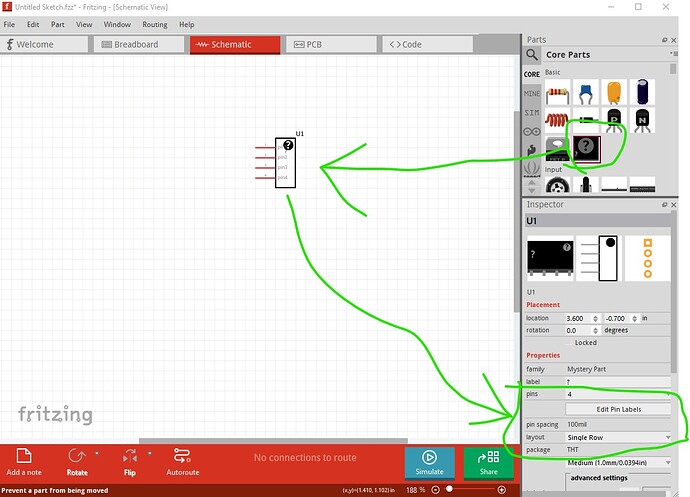The image size is (690, 497).
Task: Pick the red inductor coil part
Action: coord(558,120)
